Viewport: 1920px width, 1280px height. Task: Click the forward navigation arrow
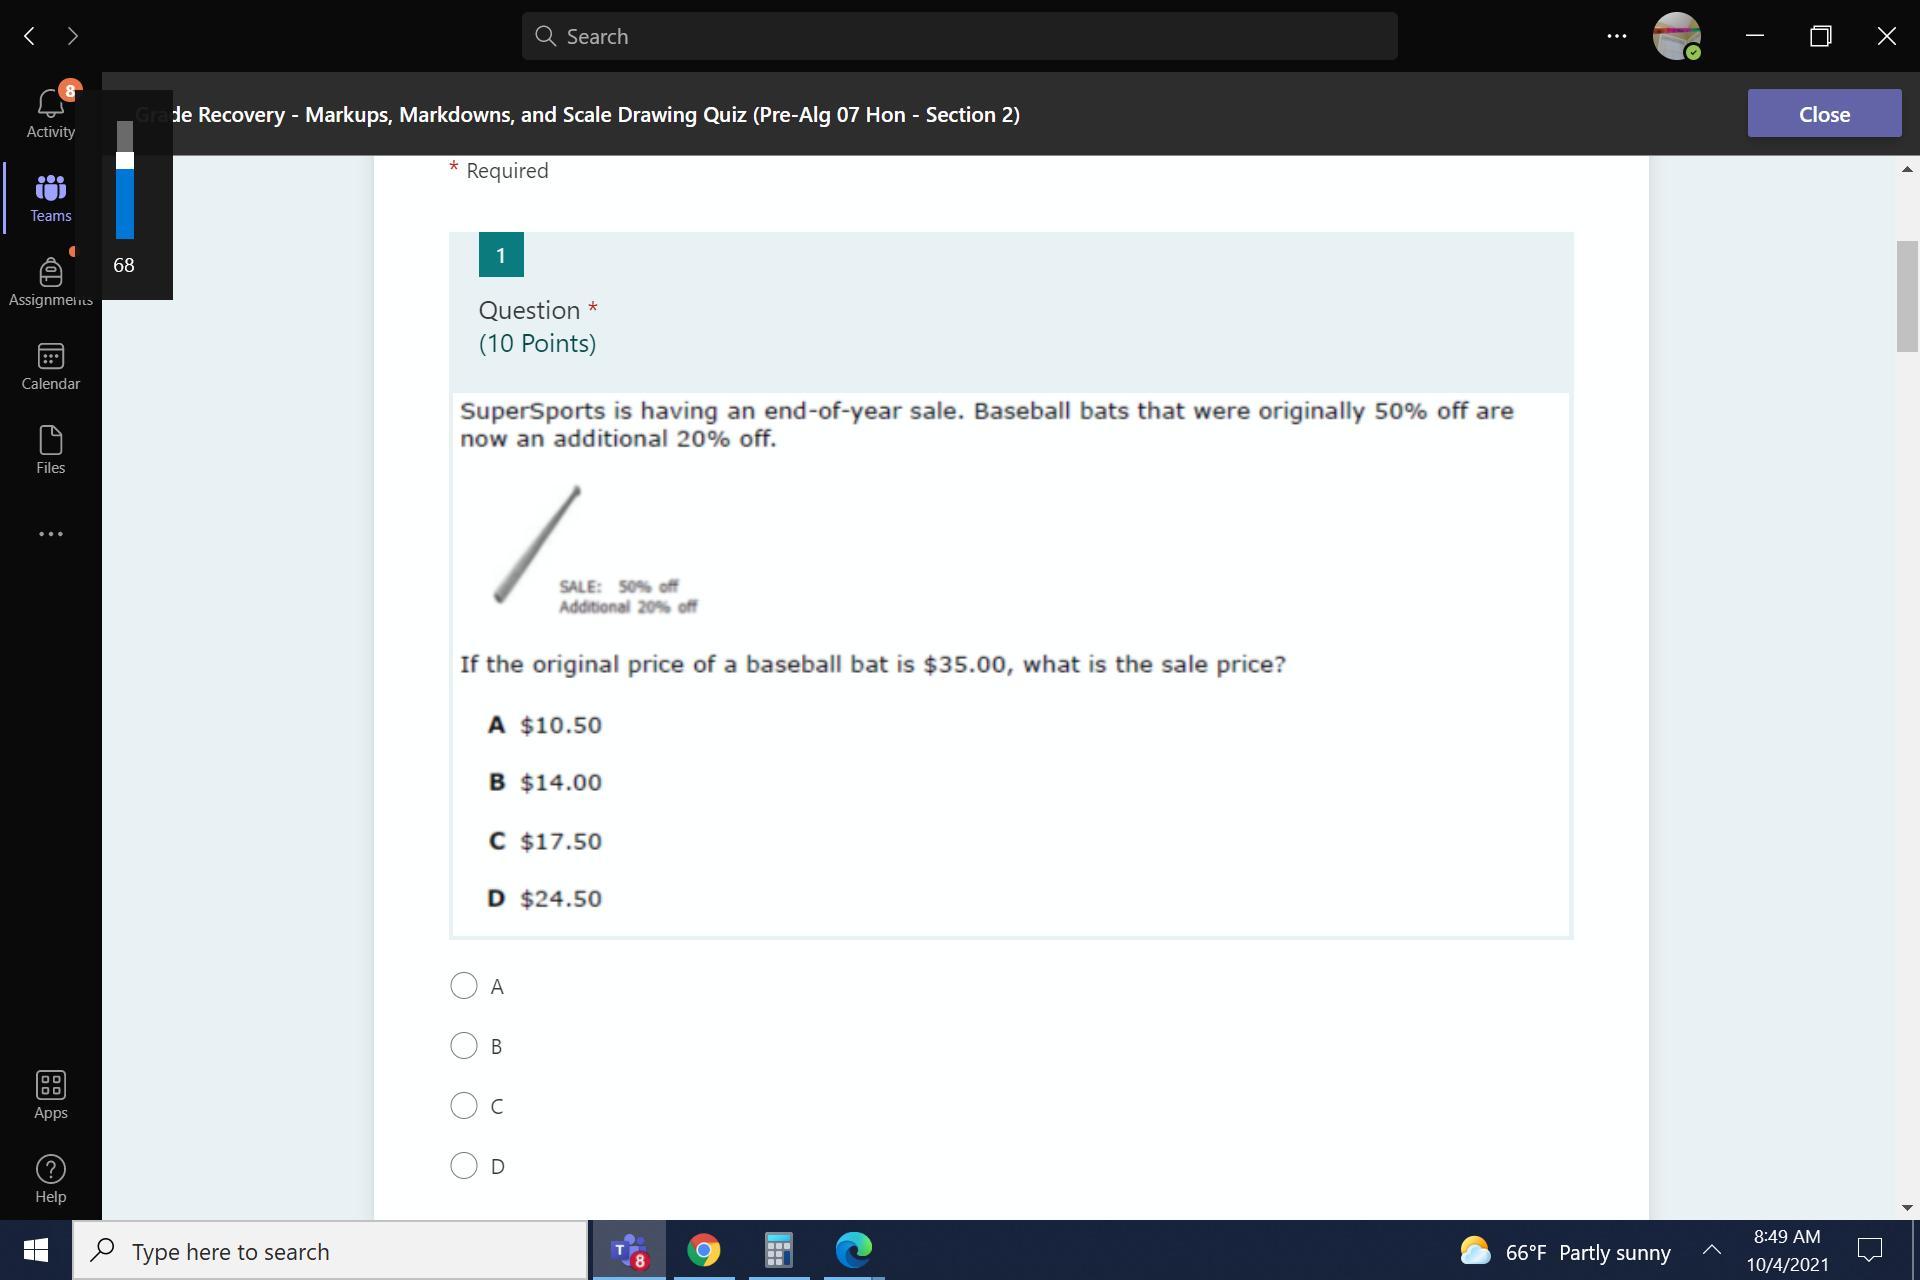tap(72, 36)
